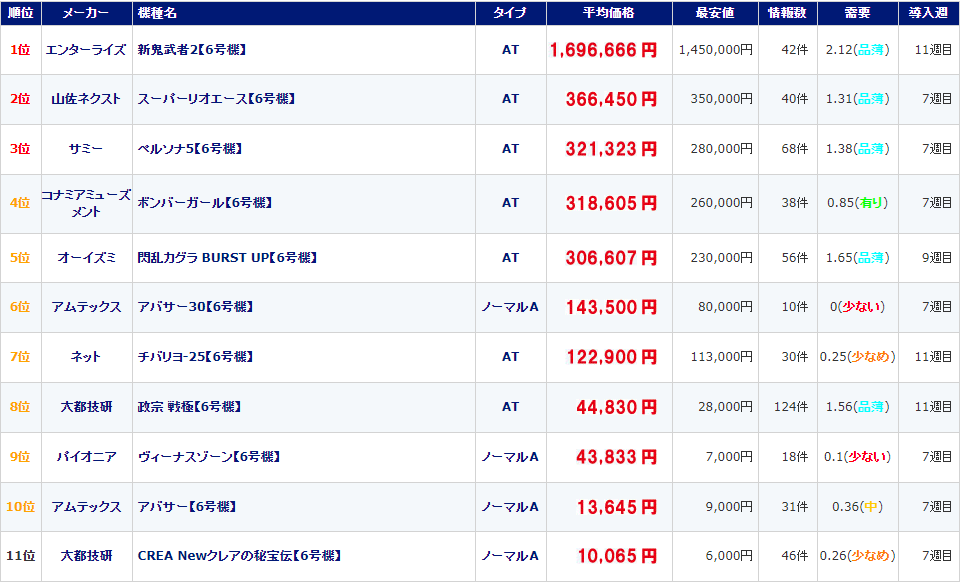
Task: Click the 導入週 column header
Action: [x=929, y=13]
